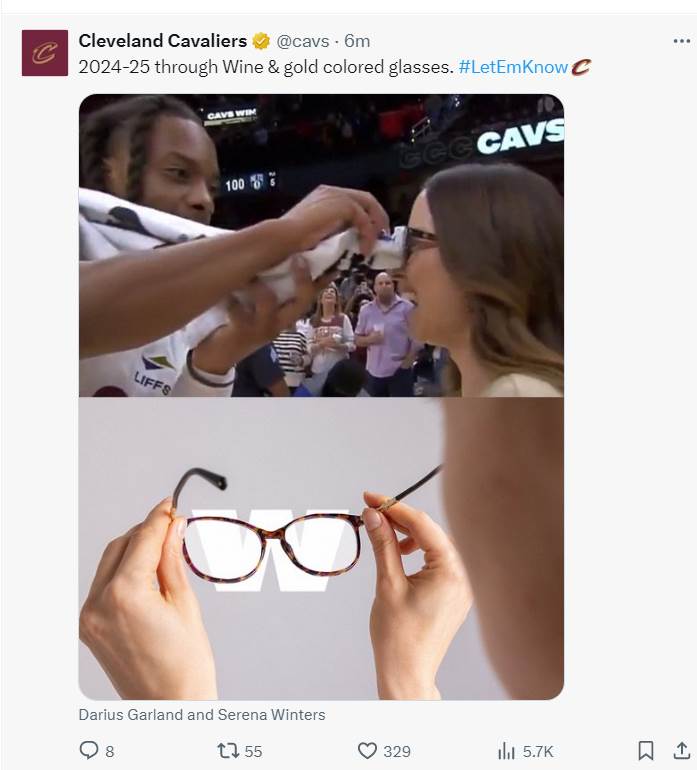Visit the @cavs handle link
The width and height of the screenshot is (697, 770).
tap(303, 41)
